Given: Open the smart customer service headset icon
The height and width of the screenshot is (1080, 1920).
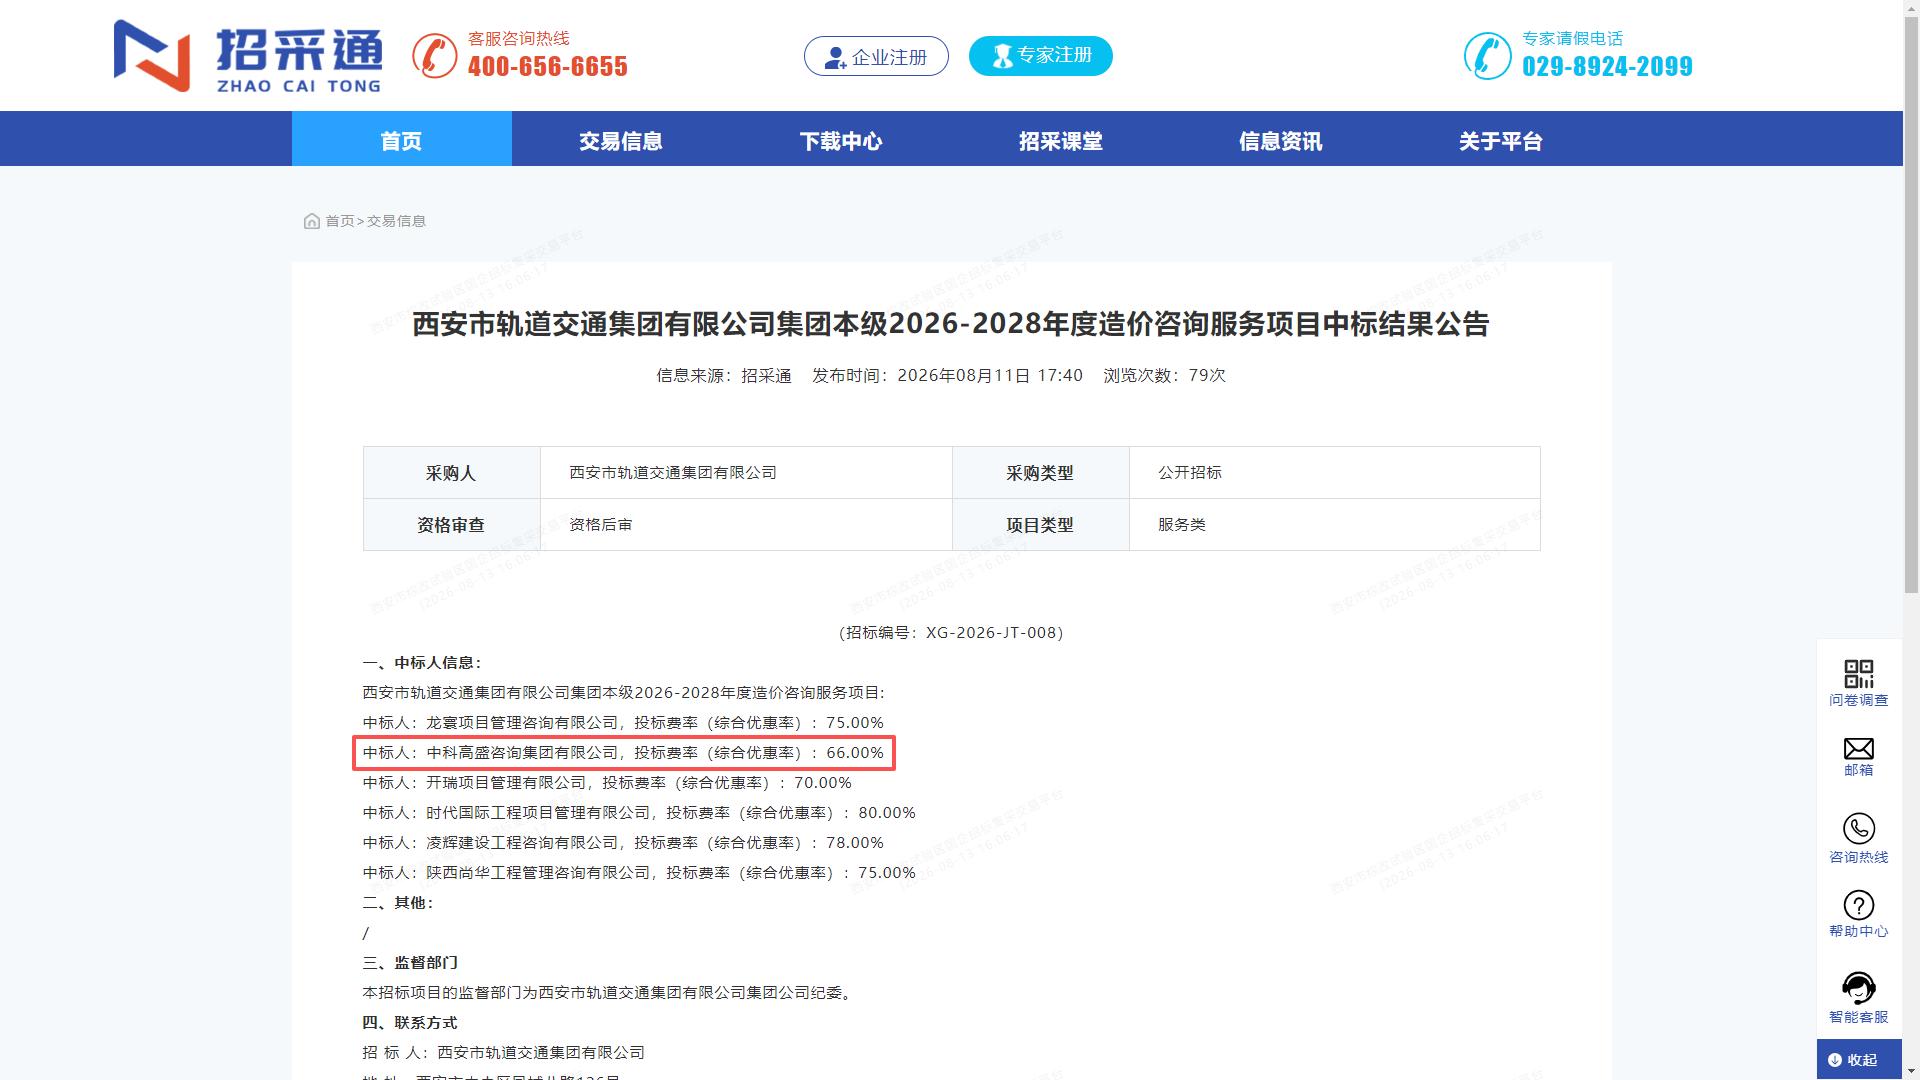Looking at the screenshot, I should click(1858, 988).
